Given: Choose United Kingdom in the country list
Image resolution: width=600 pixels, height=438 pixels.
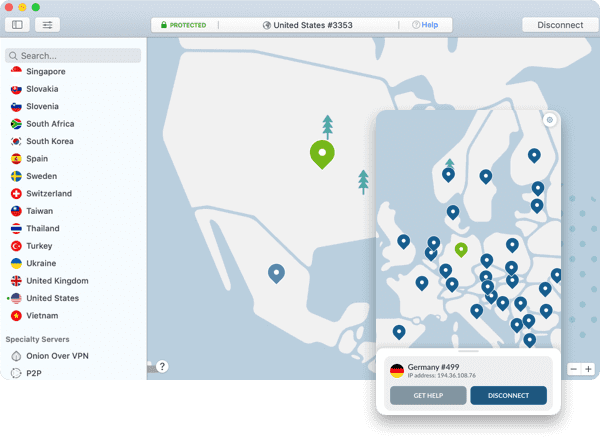Looking at the screenshot, I should point(57,281).
